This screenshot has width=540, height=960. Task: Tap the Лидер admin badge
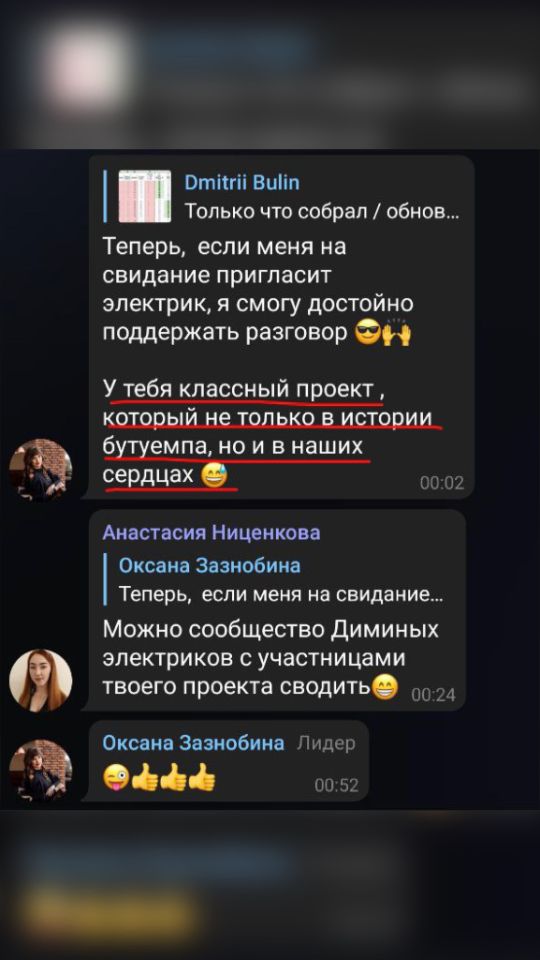(326, 743)
